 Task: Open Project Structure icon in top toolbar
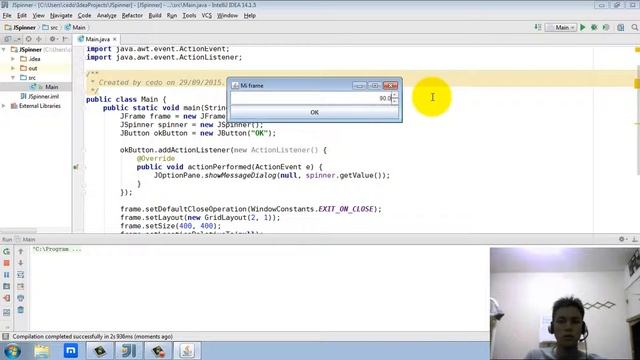click(621, 27)
